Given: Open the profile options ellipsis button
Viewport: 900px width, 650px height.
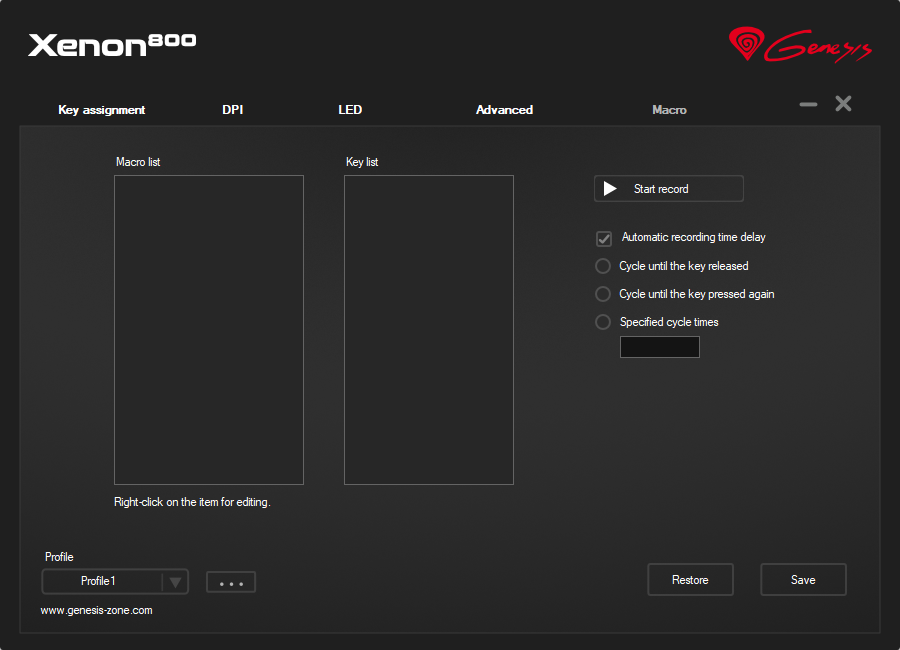Looking at the screenshot, I should [231, 582].
